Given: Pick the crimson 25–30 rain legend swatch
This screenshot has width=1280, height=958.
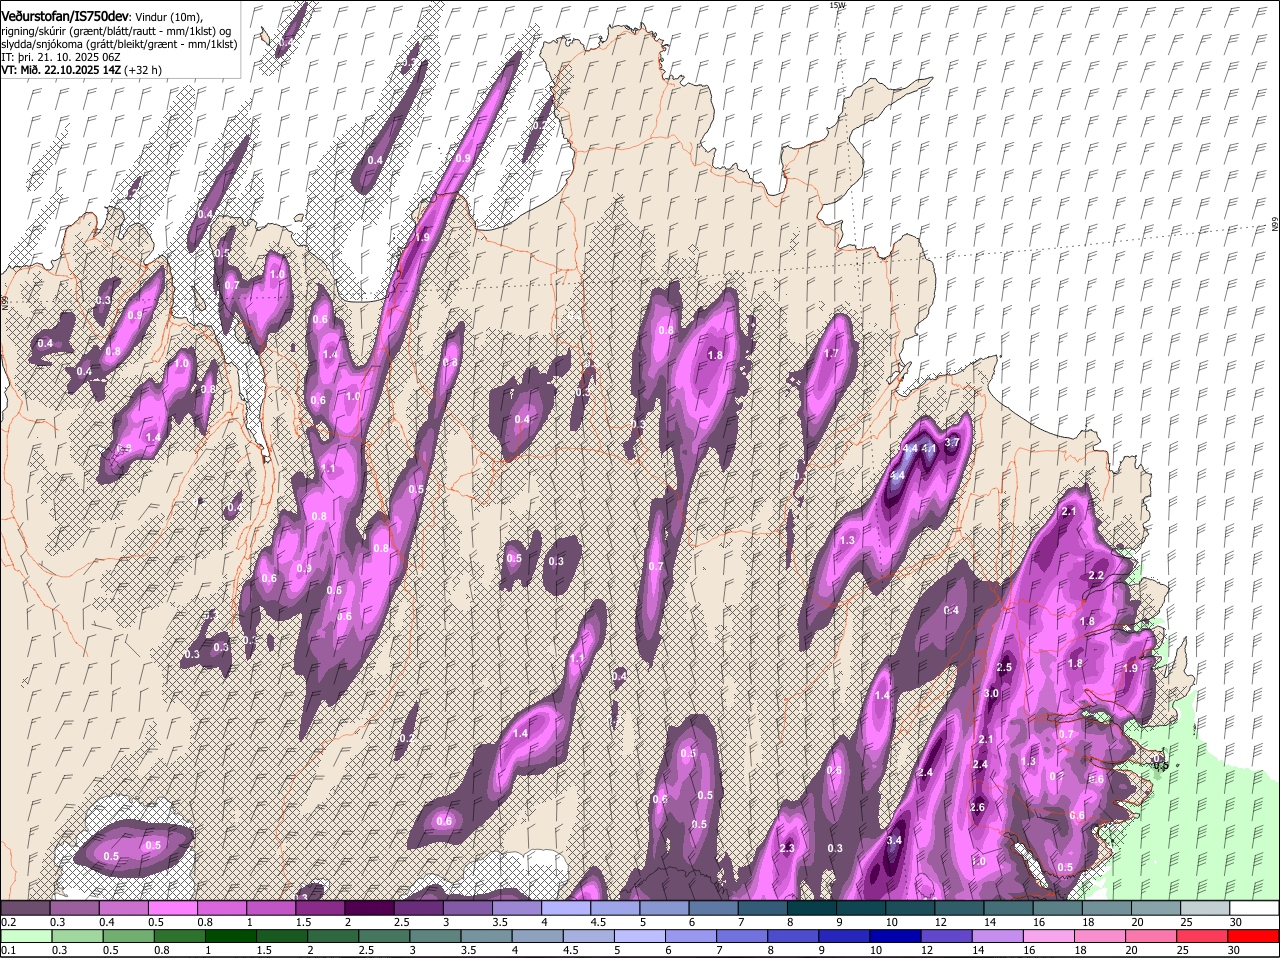Looking at the screenshot, I should point(1205,936).
